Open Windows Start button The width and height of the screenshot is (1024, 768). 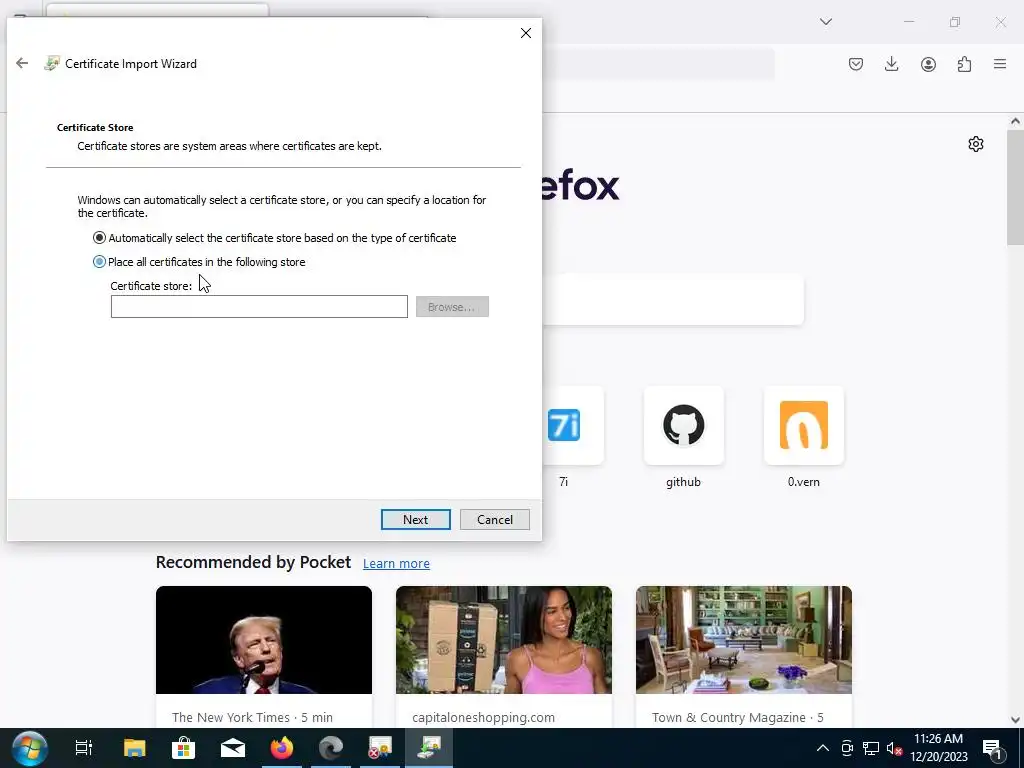(x=29, y=748)
